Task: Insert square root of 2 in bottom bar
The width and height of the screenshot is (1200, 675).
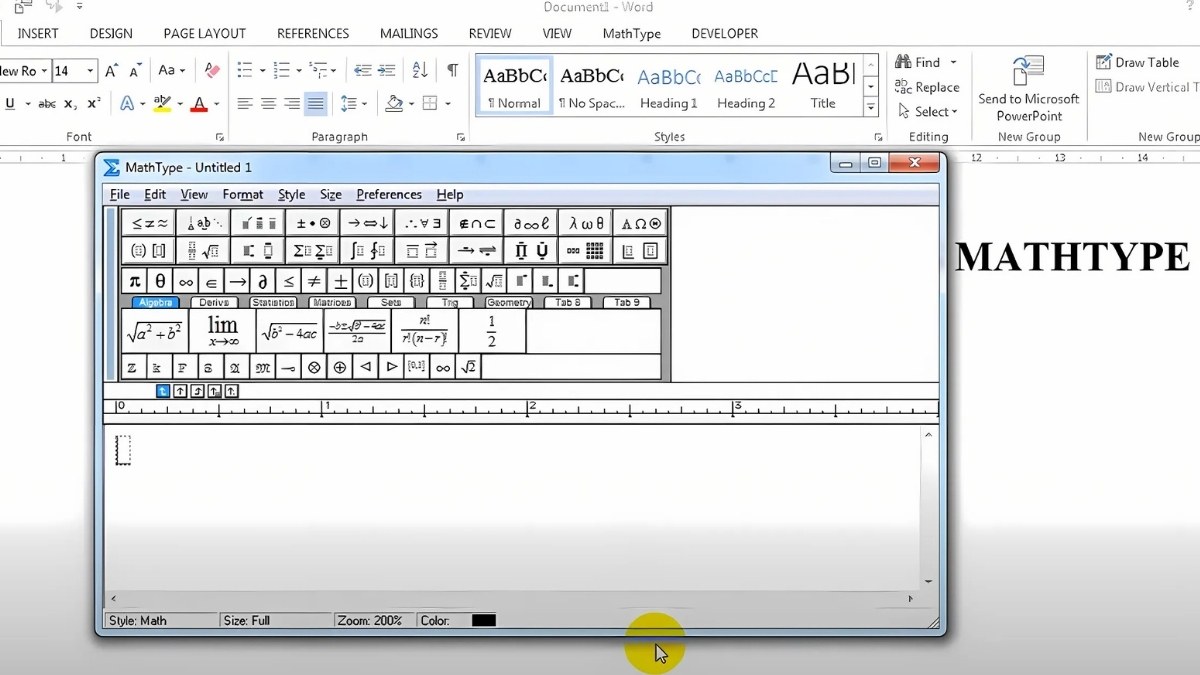Action: [x=468, y=367]
